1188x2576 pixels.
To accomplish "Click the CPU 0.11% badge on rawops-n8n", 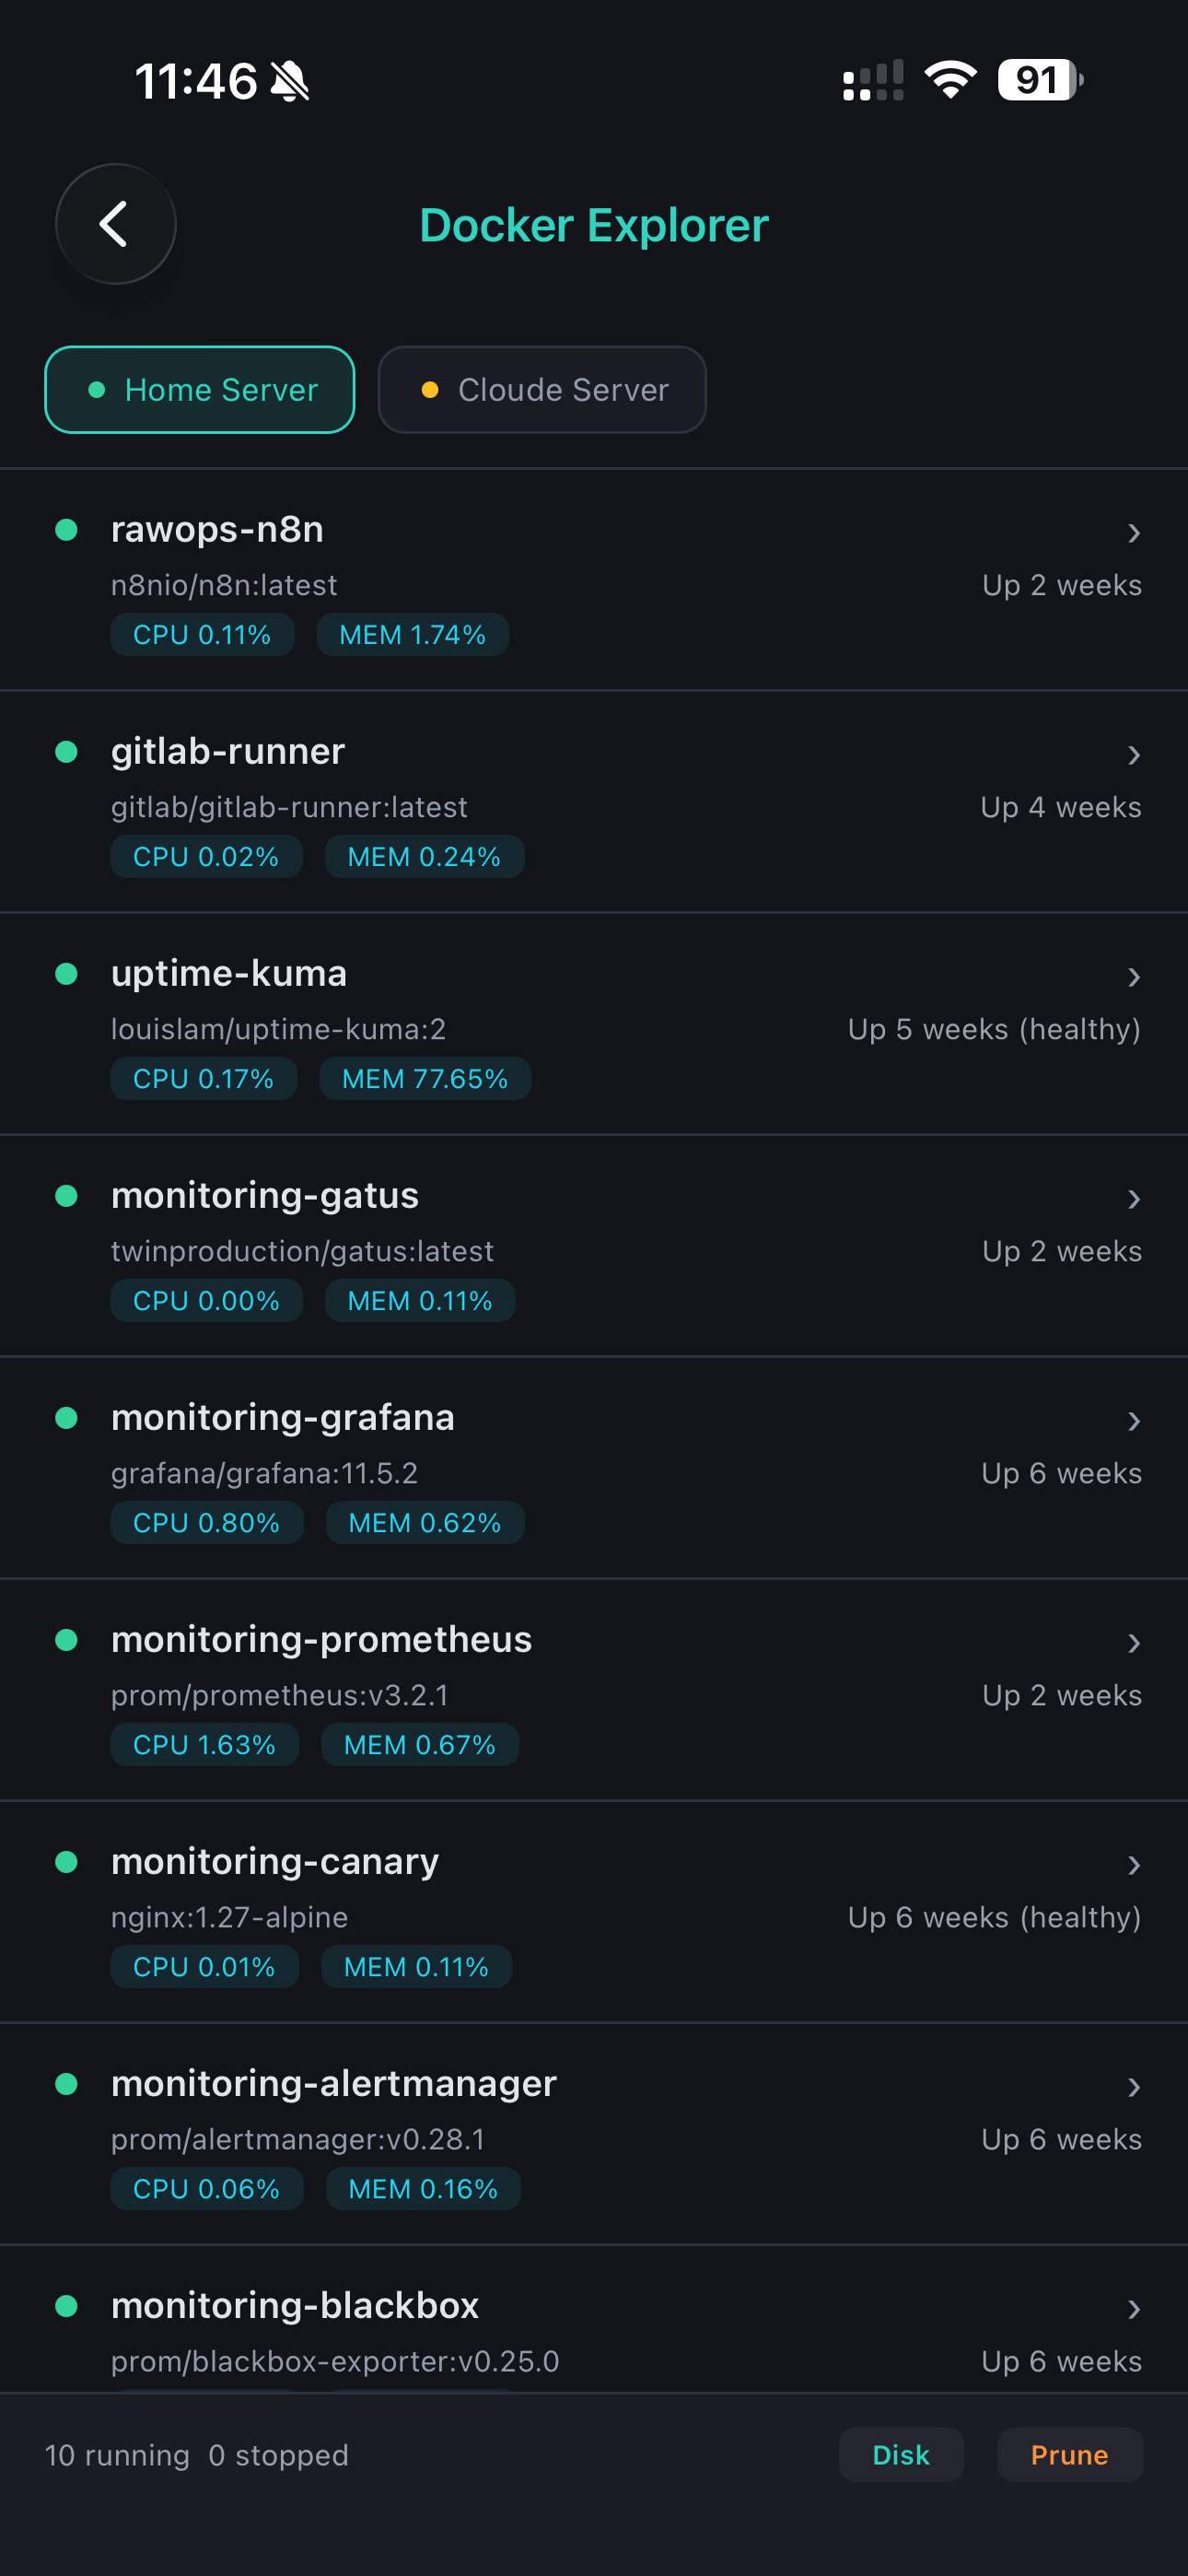I will click(202, 635).
